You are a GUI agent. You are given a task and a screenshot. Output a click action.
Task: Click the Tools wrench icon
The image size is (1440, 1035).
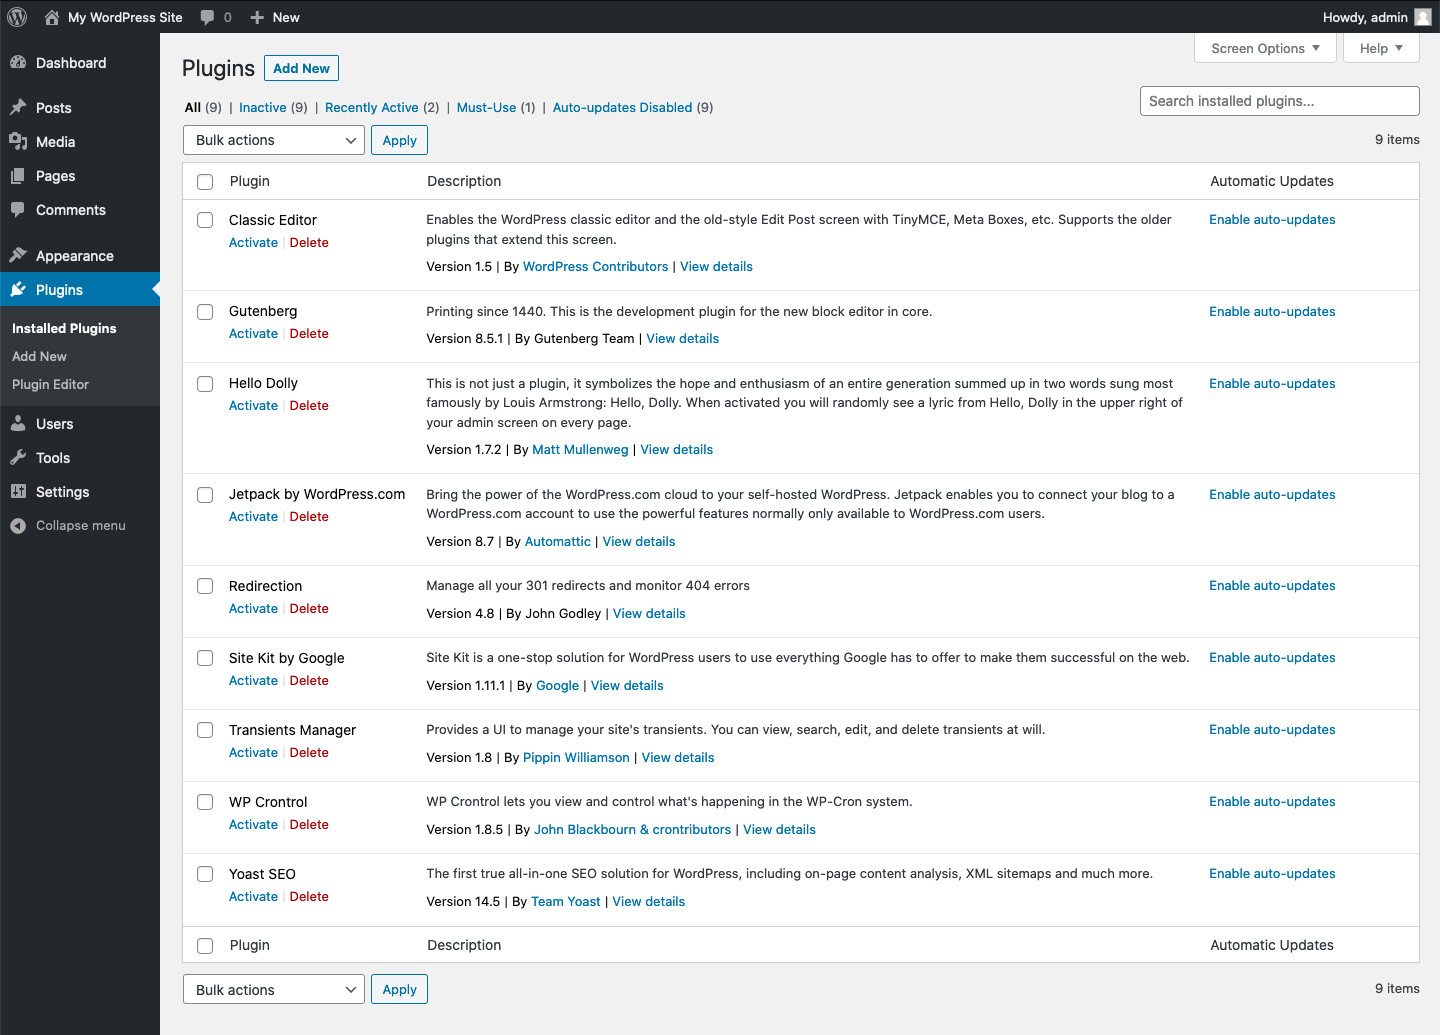(18, 457)
